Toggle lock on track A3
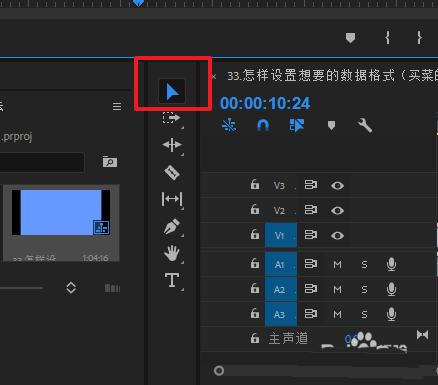438x385 pixels. [x=255, y=313]
